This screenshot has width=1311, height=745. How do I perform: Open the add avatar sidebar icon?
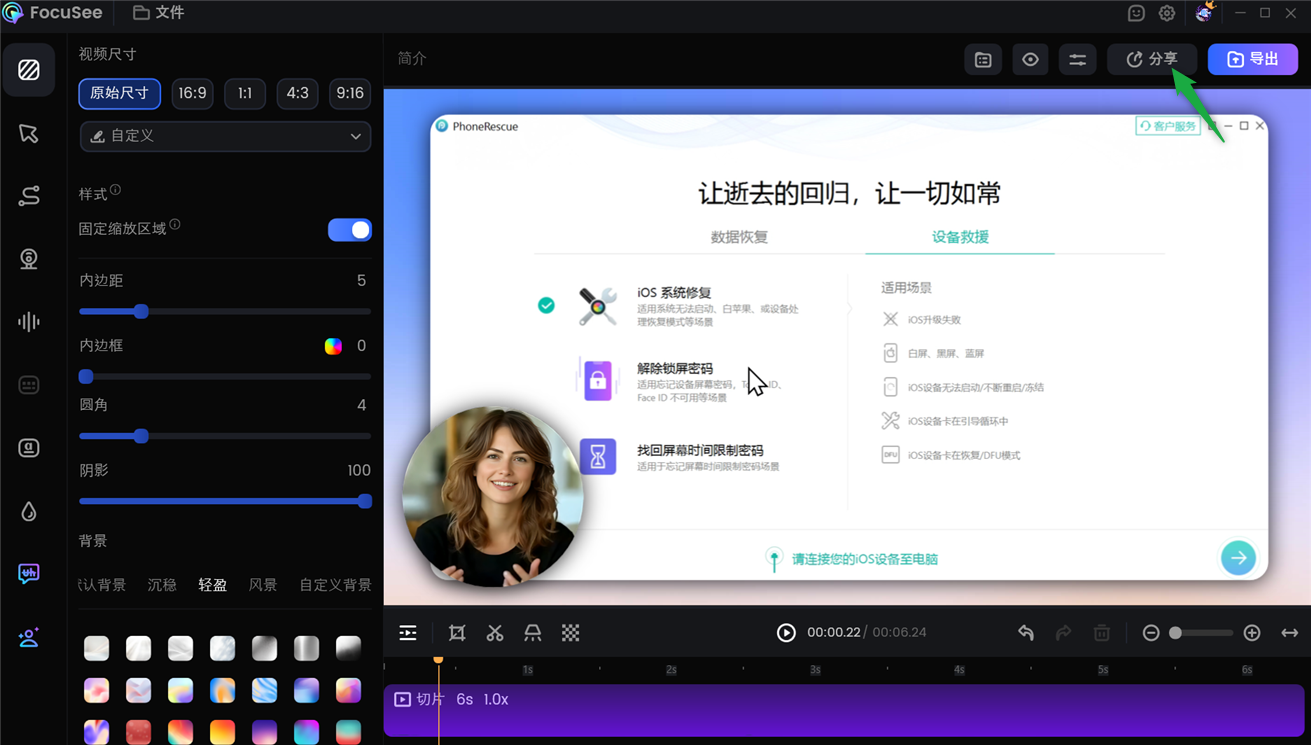click(29, 637)
